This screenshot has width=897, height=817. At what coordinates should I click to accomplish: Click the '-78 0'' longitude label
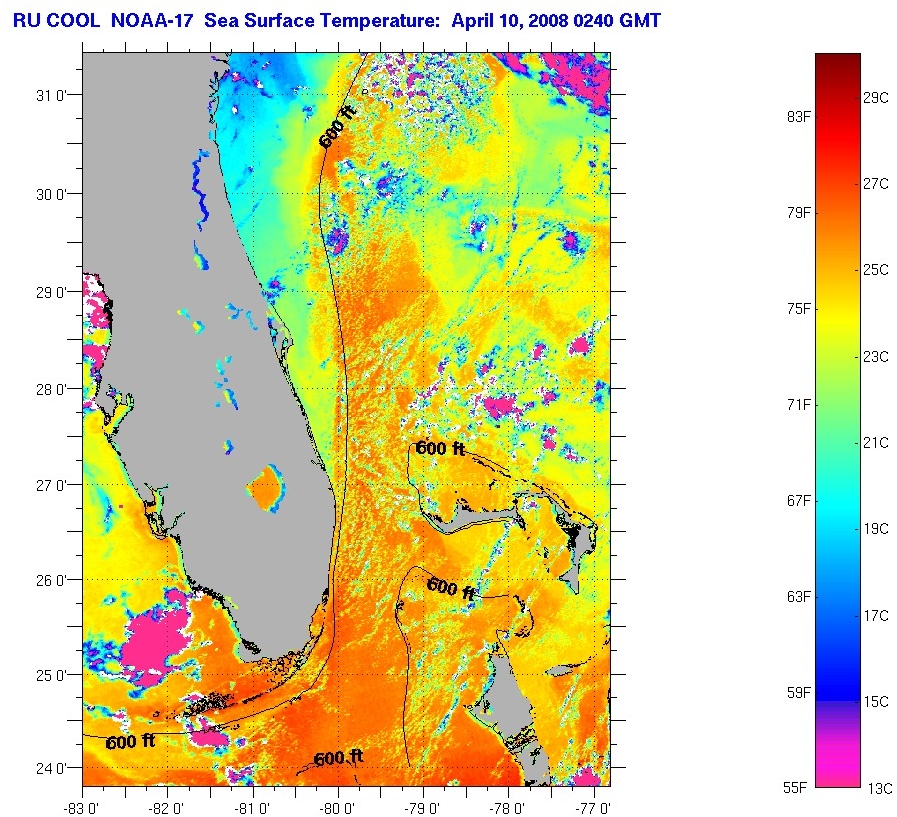tap(508, 808)
